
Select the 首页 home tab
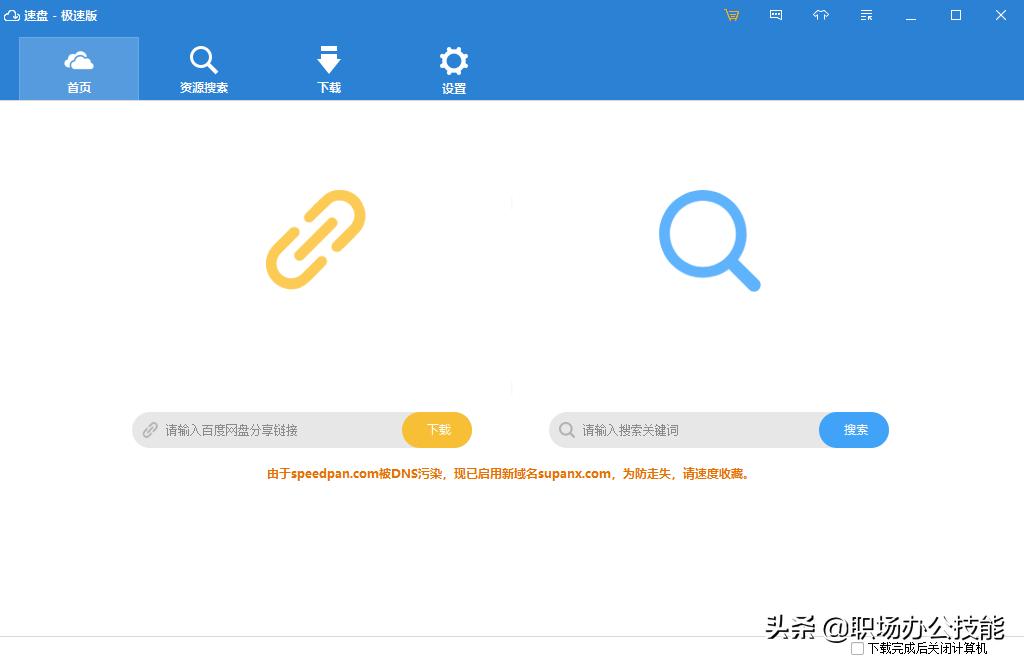[78, 67]
